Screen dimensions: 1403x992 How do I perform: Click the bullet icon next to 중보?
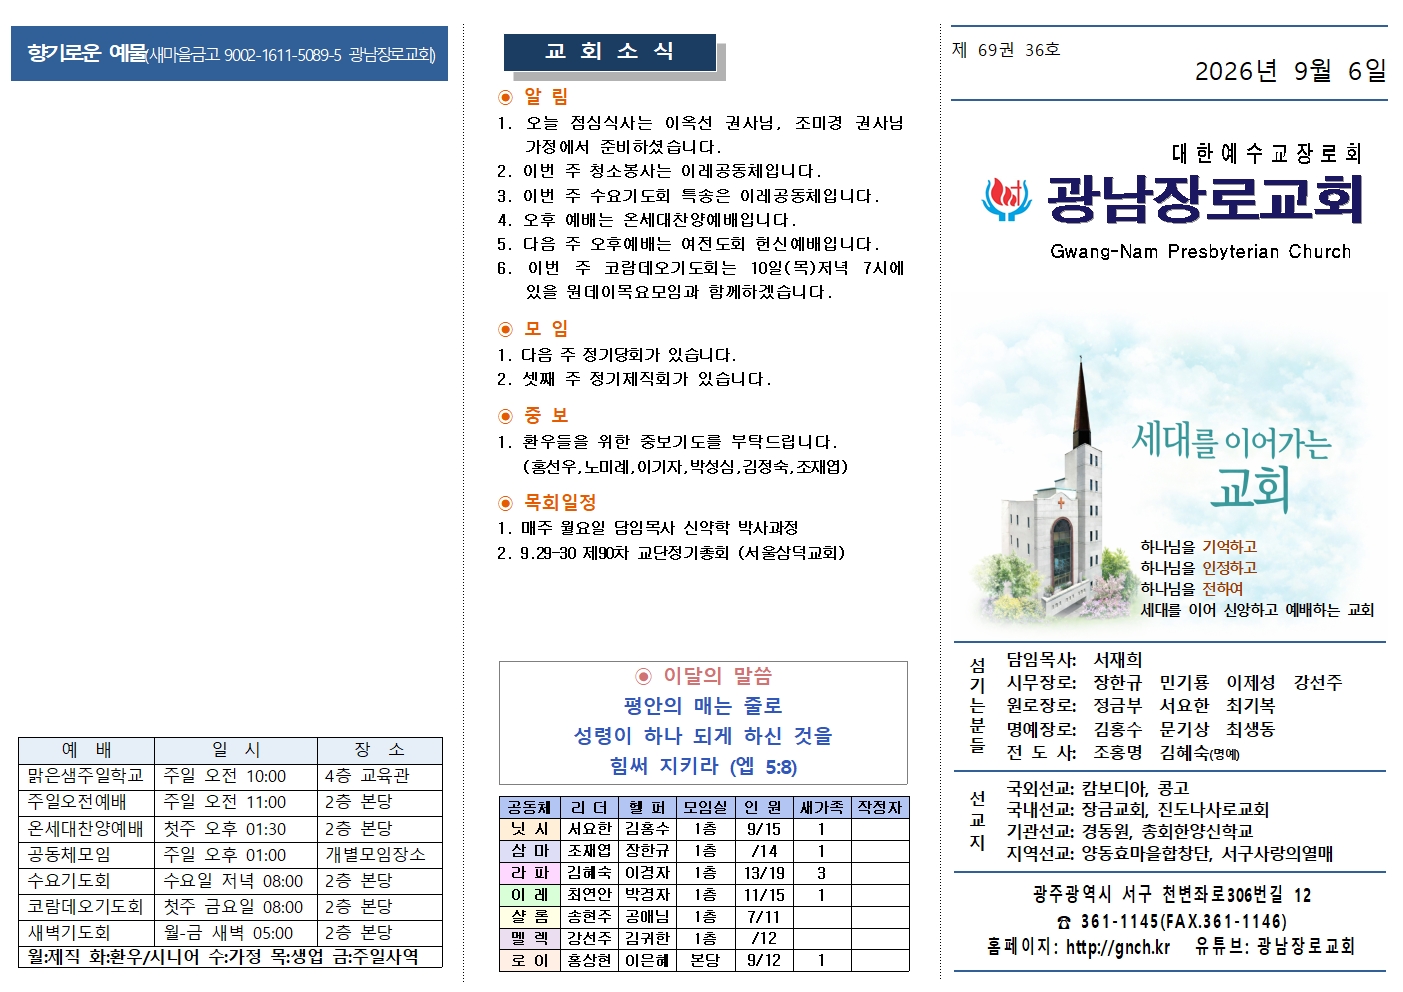pyautogui.click(x=505, y=416)
